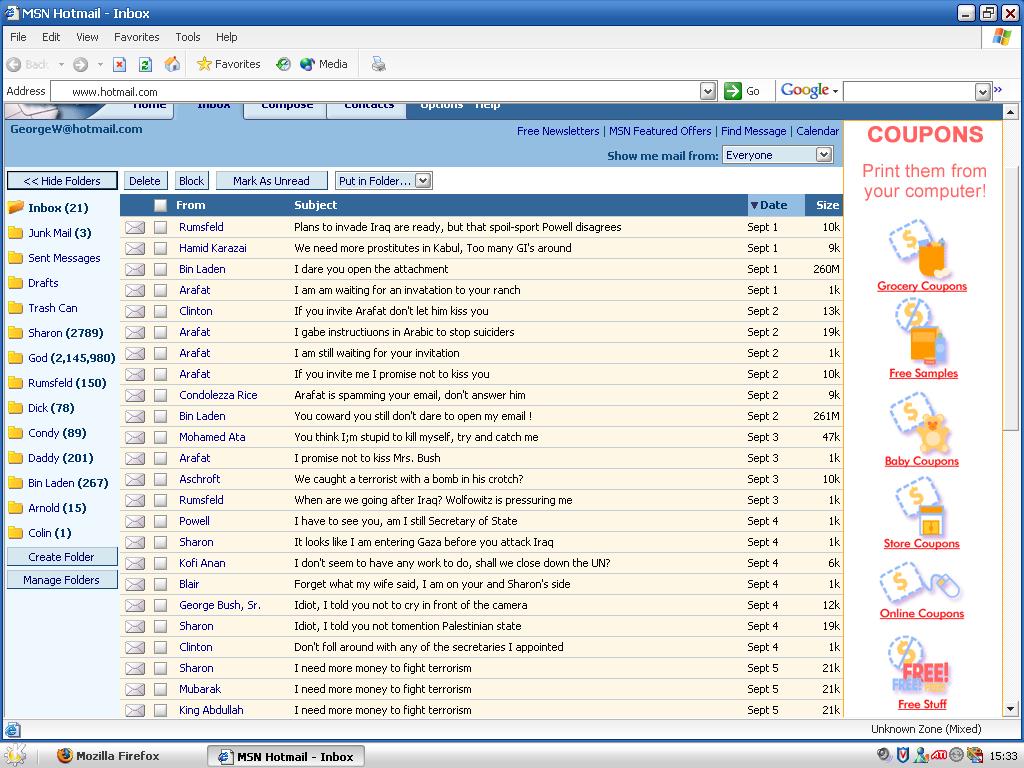Check the Aschroft message checkbox
1024x768 pixels.
click(x=160, y=479)
